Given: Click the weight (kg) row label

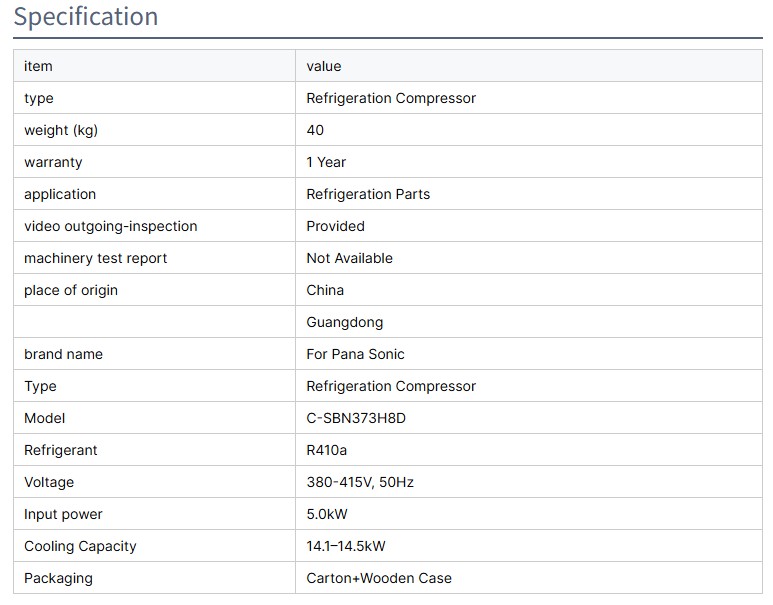Looking at the screenshot, I should tap(61, 130).
